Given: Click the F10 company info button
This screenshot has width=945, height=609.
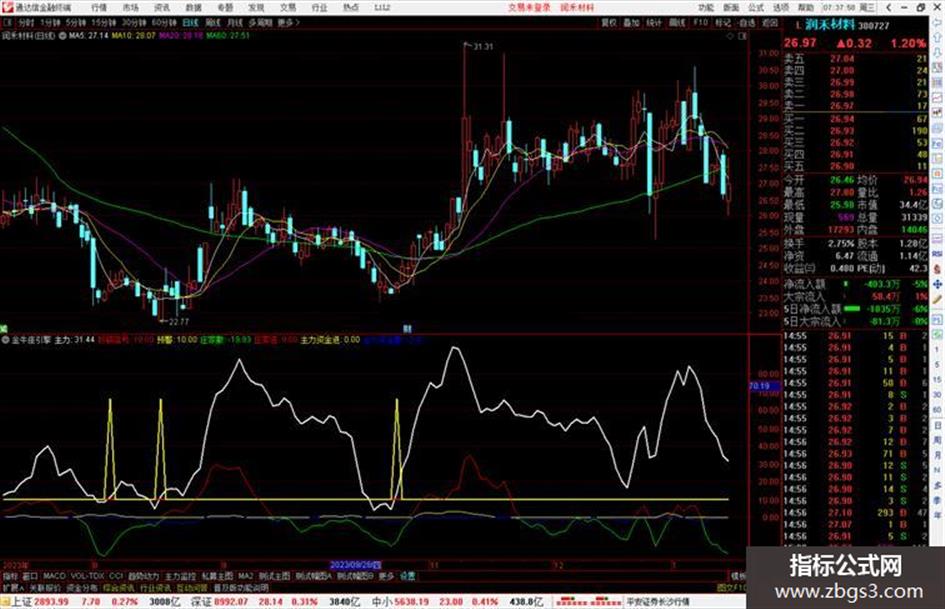Looking at the screenshot, I should point(700,22).
